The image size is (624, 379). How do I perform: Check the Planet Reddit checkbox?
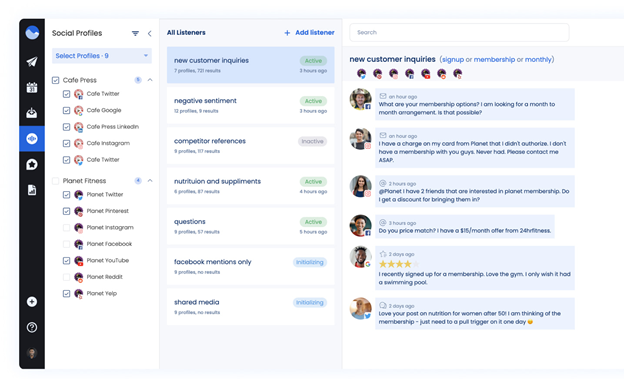[66, 277]
